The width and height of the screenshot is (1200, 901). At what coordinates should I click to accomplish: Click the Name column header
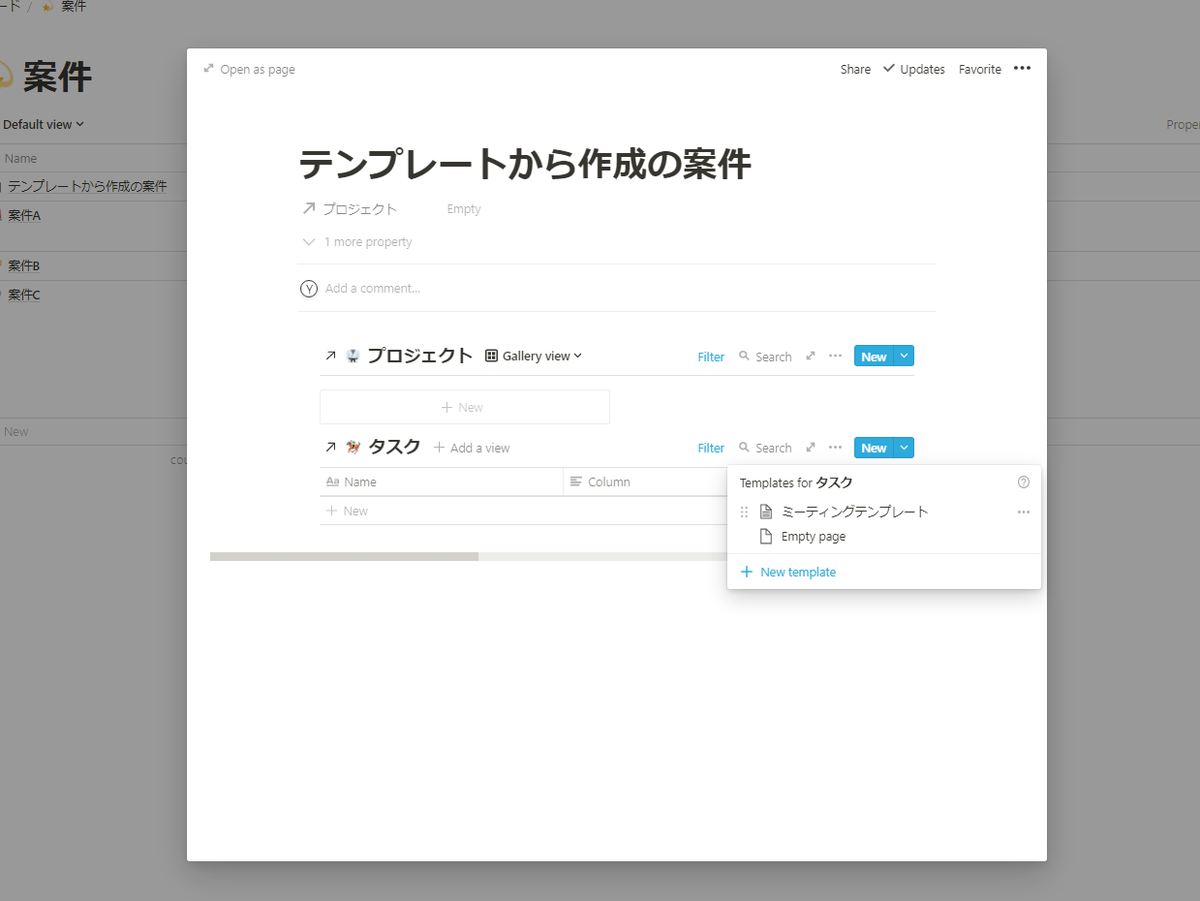tap(441, 482)
